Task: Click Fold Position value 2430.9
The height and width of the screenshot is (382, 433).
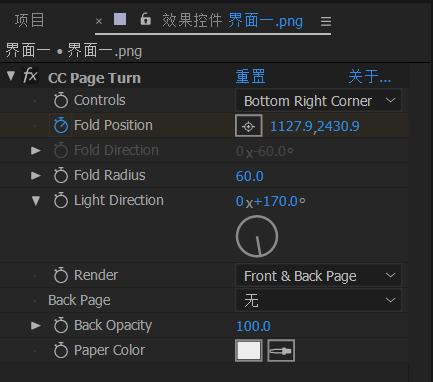Action: pyautogui.click(x=338, y=126)
